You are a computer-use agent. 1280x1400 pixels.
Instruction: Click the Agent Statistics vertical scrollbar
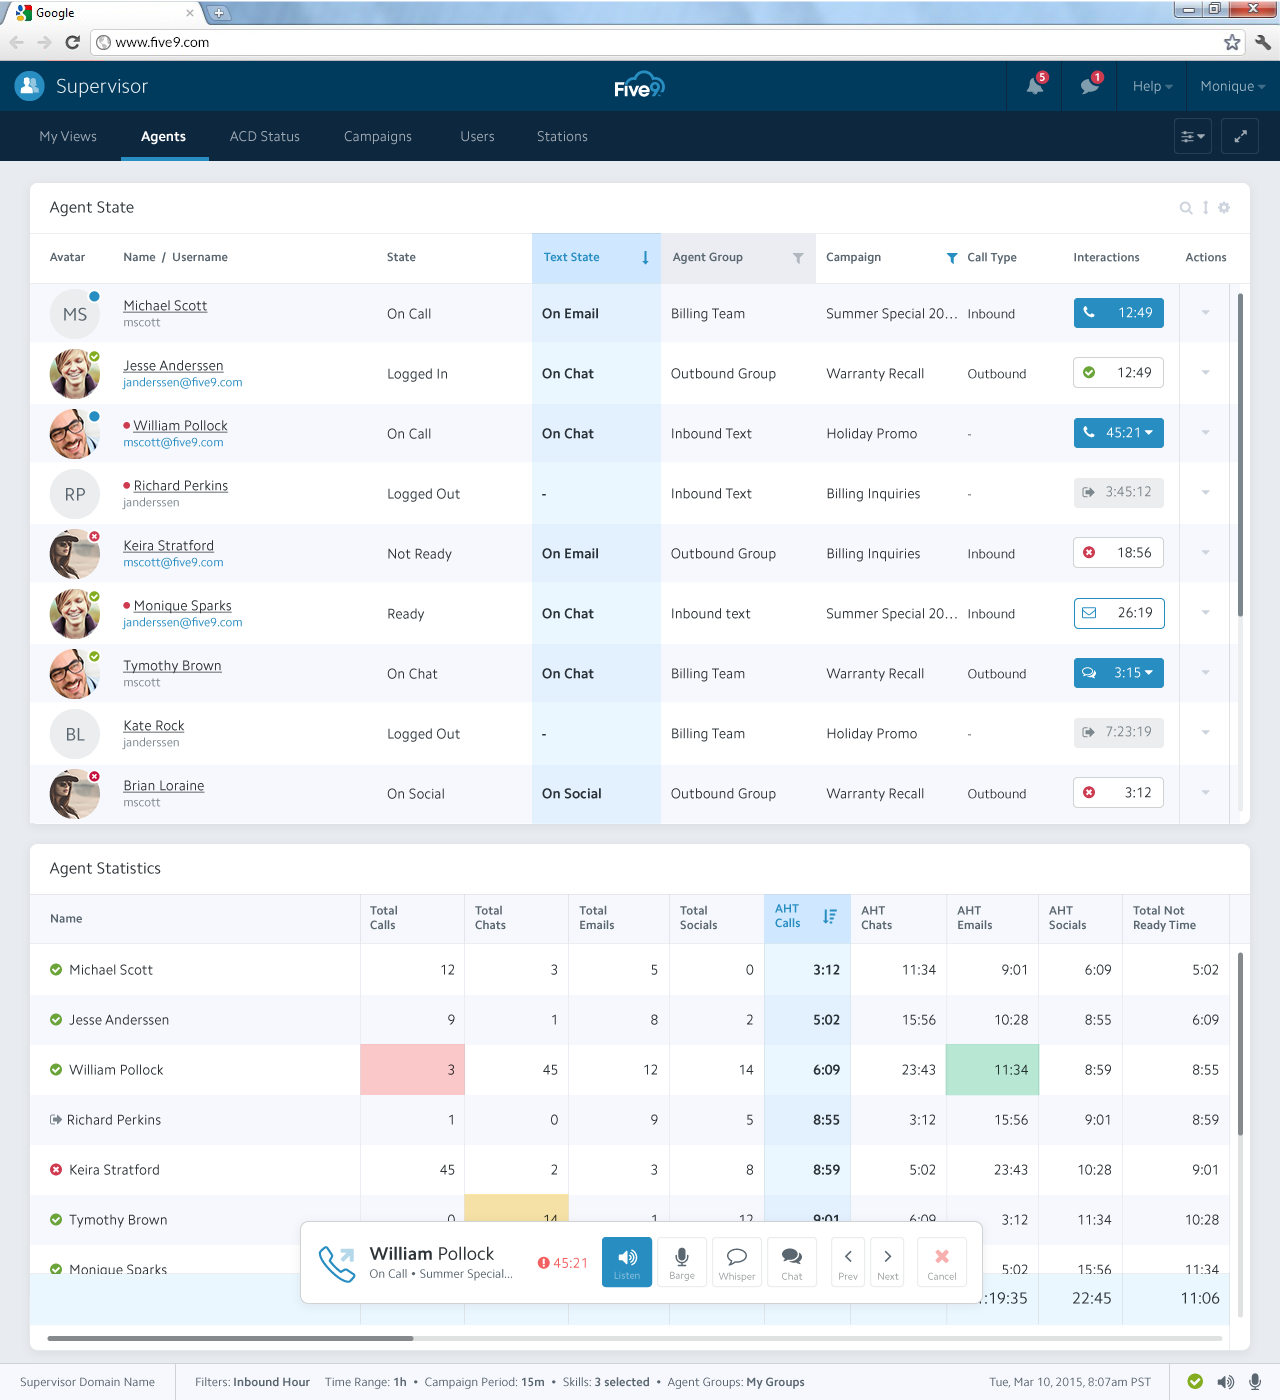point(1241,1044)
